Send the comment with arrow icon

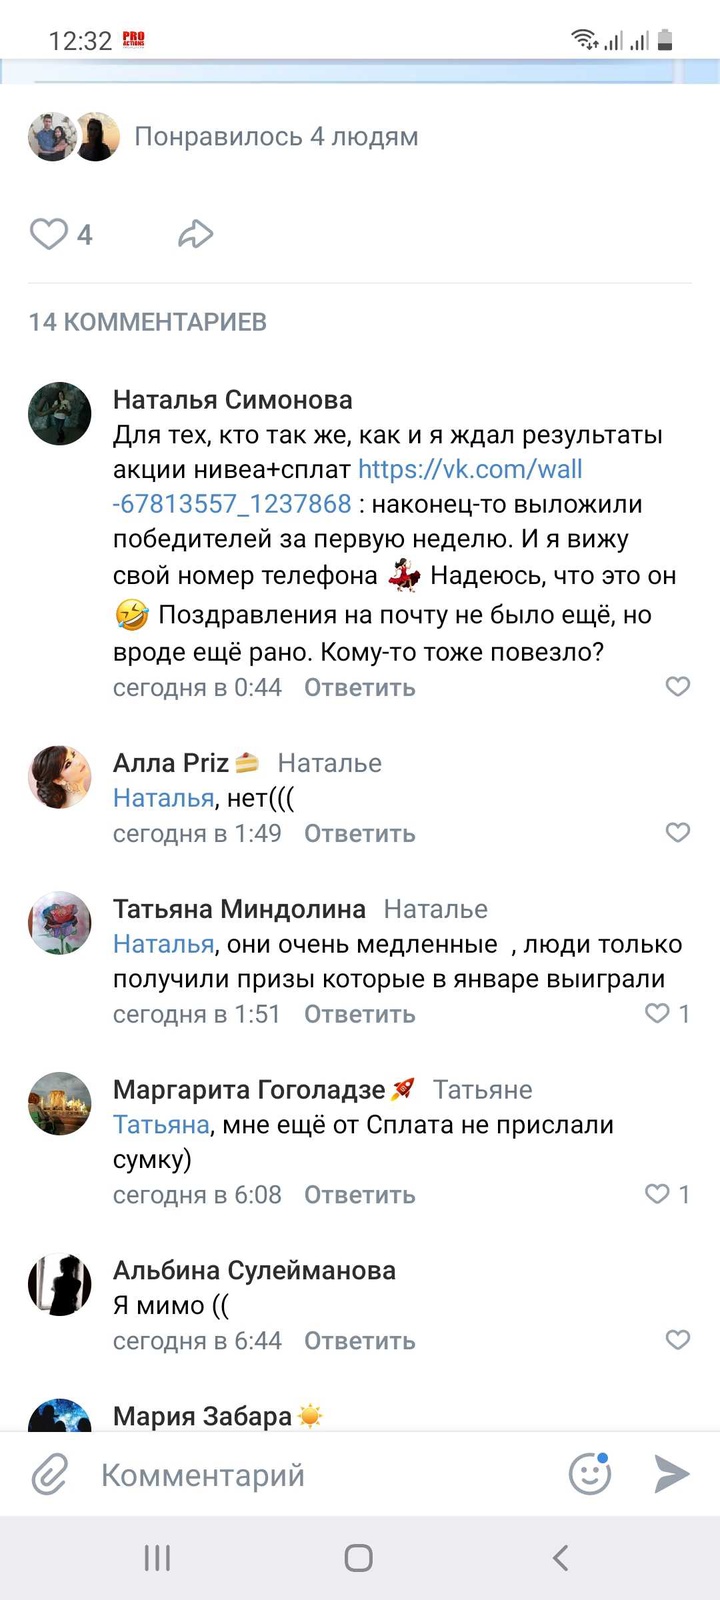pyautogui.click(x=671, y=1474)
